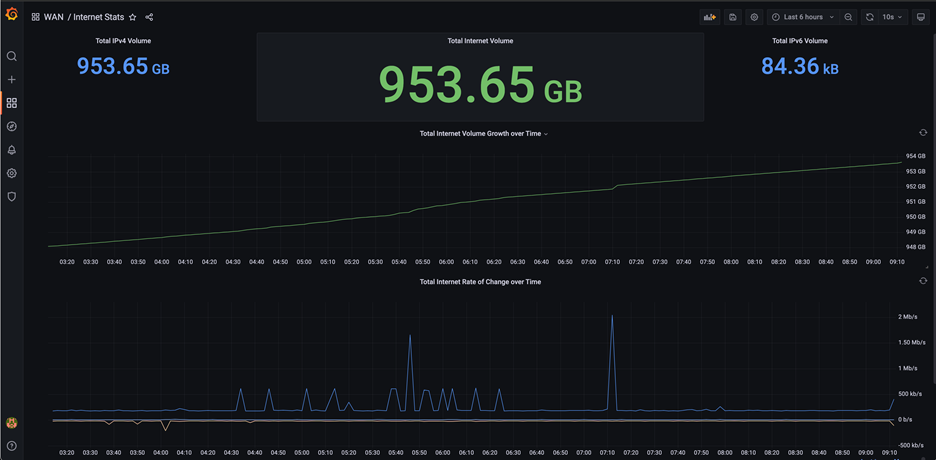
Task: Open Explore via the compass icon
Action: coord(12,127)
